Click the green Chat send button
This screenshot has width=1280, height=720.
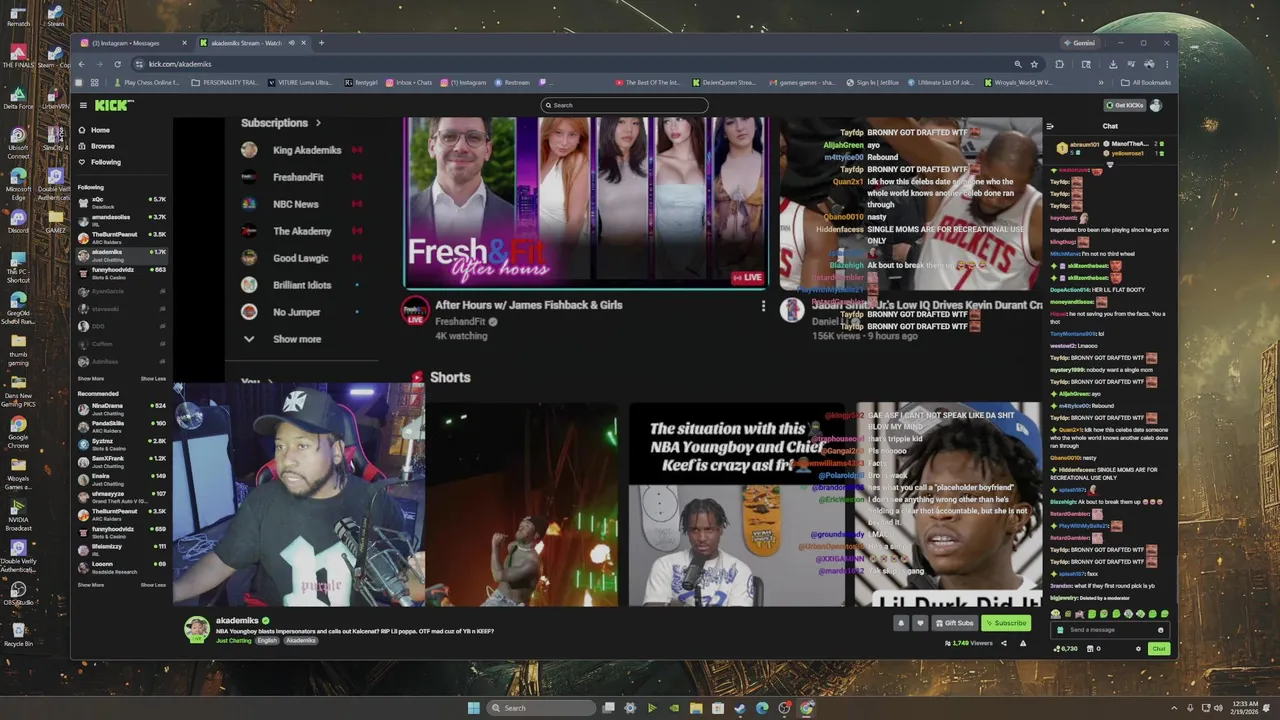1159,649
